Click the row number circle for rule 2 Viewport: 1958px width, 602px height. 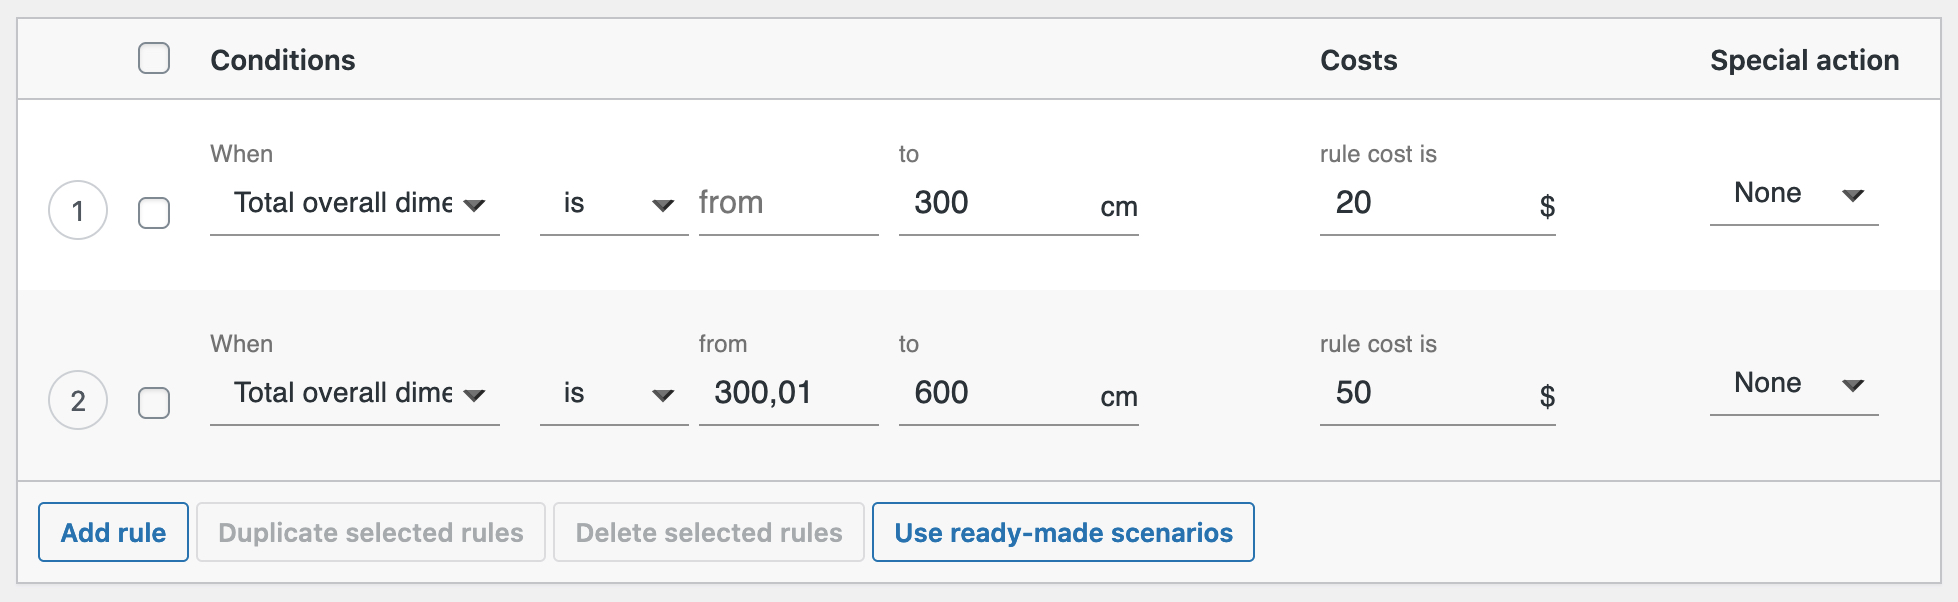[78, 400]
